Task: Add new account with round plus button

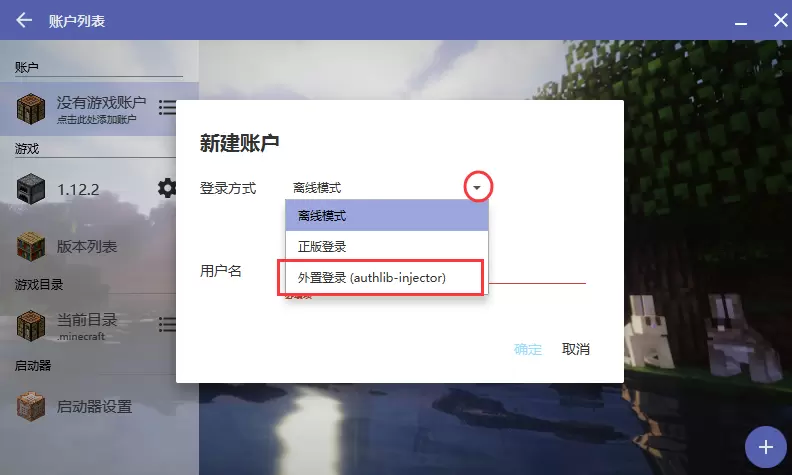Action: click(x=765, y=447)
